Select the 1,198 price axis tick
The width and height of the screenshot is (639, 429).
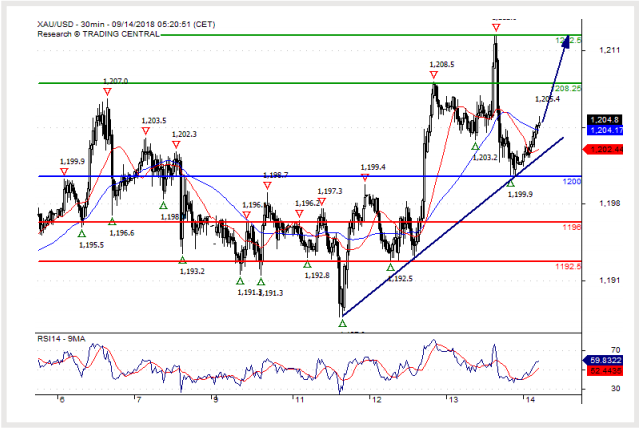click(x=609, y=203)
